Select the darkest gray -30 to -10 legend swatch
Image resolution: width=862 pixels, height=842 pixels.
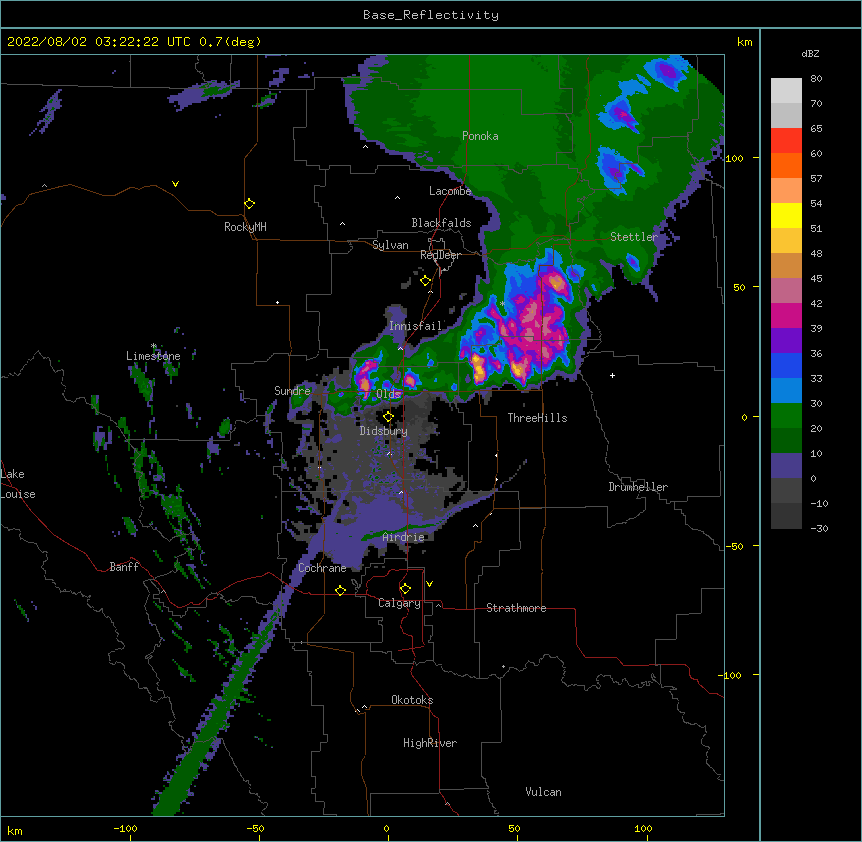(786, 516)
